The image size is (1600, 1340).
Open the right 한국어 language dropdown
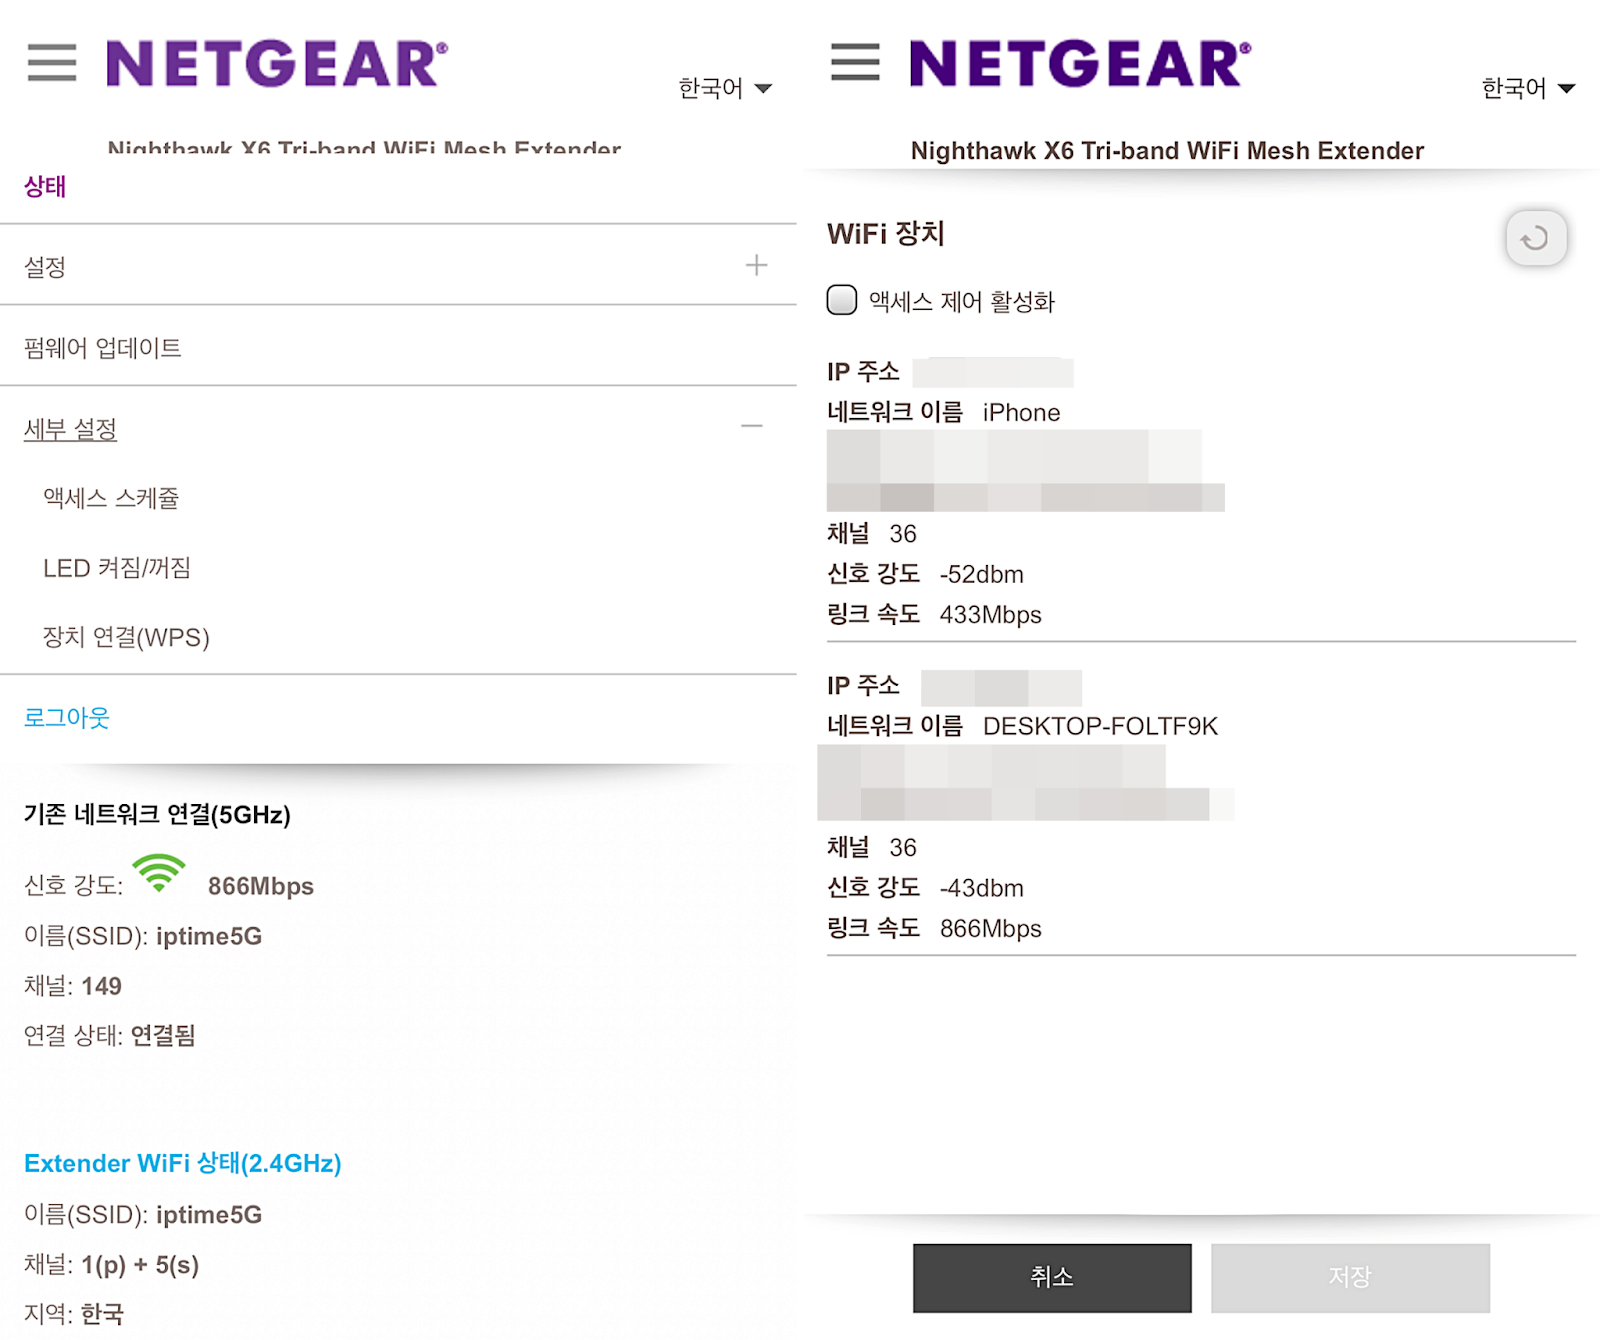point(1528,89)
